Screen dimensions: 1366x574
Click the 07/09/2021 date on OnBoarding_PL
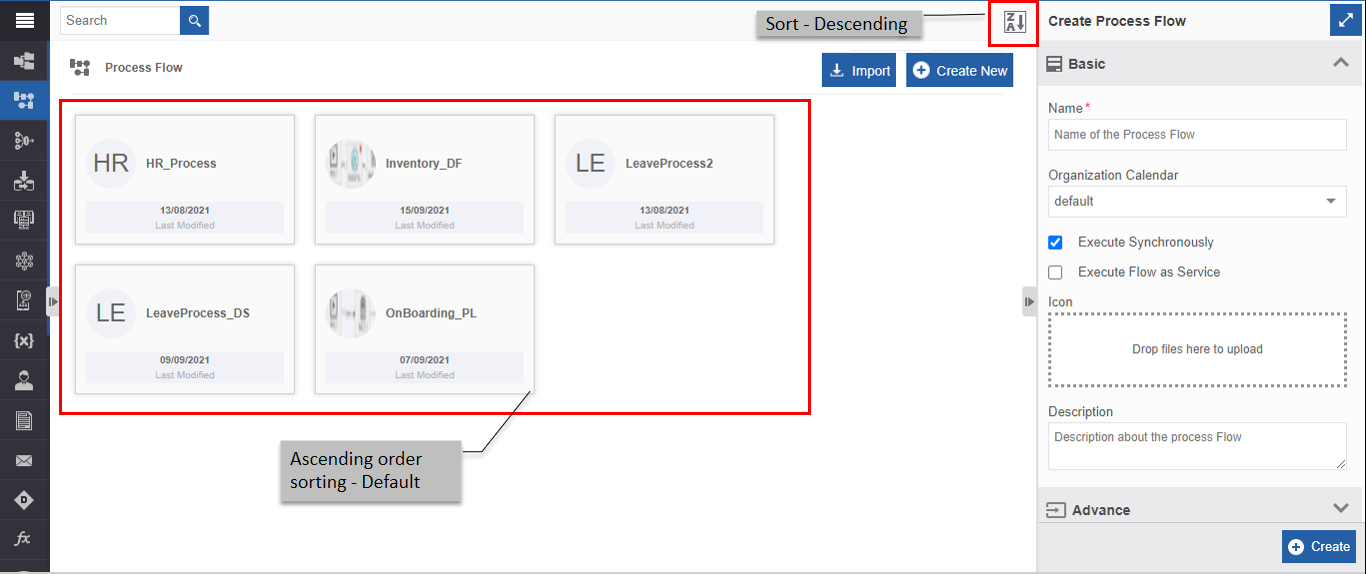point(424,361)
